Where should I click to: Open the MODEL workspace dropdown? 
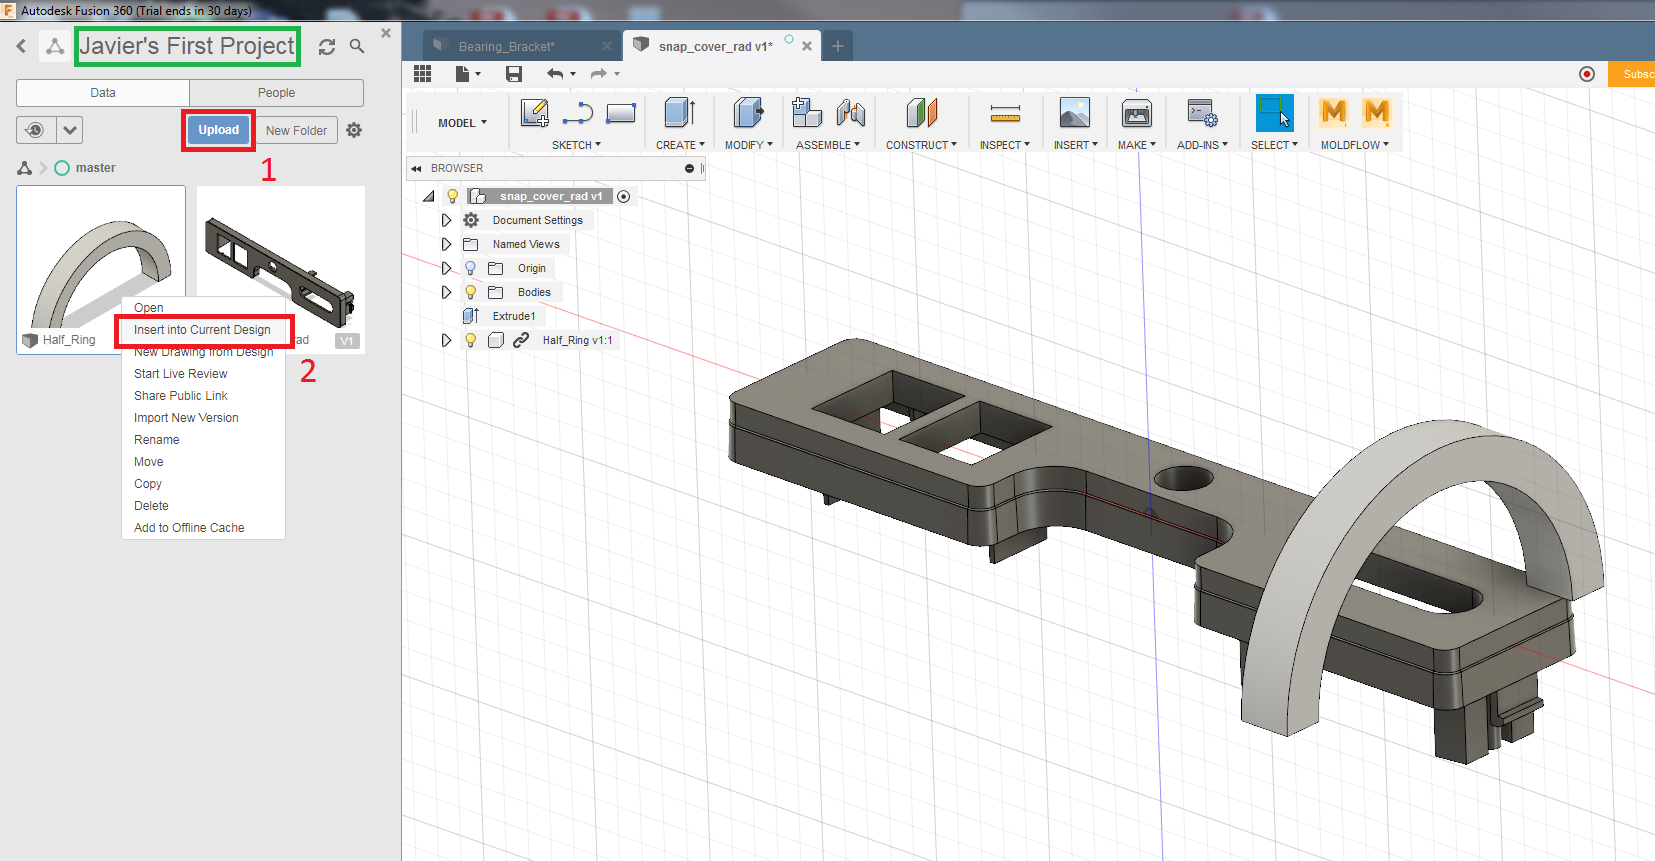click(x=462, y=123)
